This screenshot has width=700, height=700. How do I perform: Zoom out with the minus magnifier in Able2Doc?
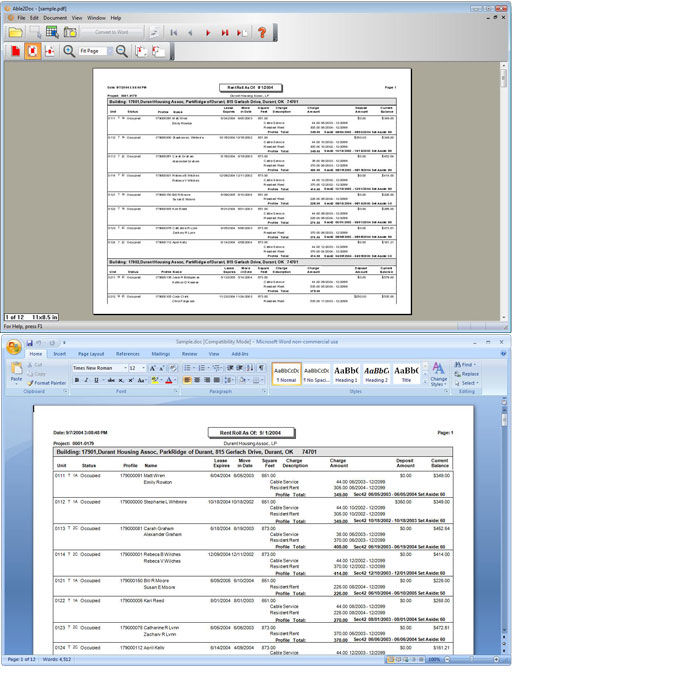(121, 51)
